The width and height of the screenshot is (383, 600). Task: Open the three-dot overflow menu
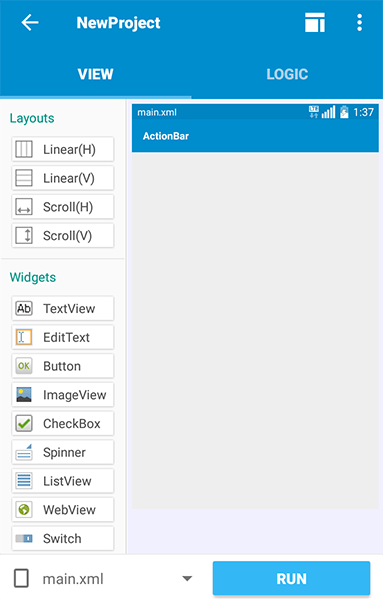(x=359, y=23)
